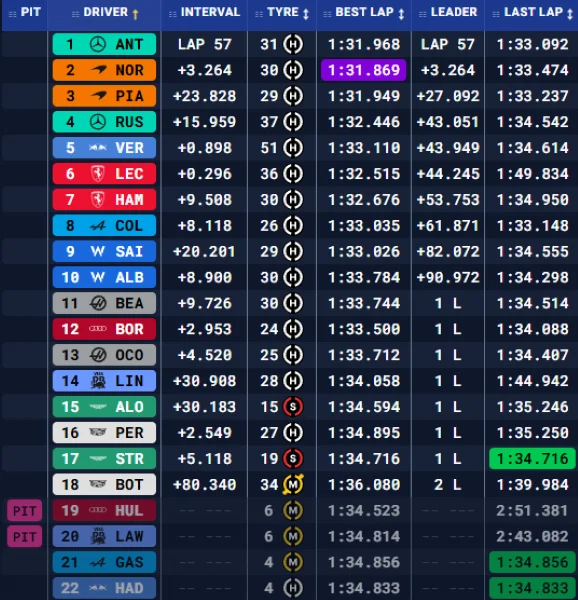Click the soft tyre icon on STR row
This screenshot has height=600, width=578.
coord(293,458)
